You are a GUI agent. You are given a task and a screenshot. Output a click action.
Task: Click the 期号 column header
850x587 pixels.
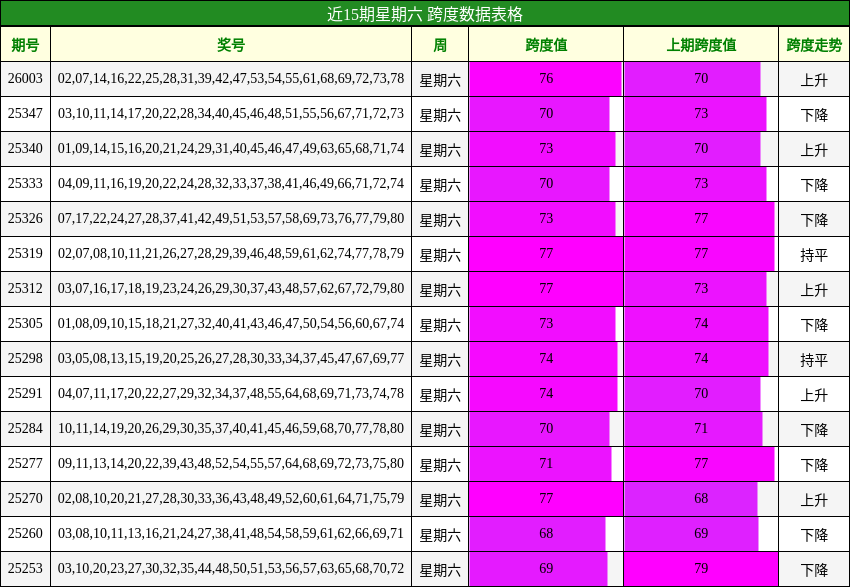[26, 45]
